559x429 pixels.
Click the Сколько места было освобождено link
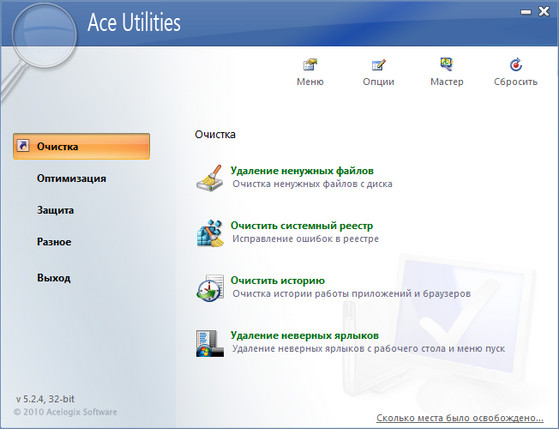tap(460, 418)
